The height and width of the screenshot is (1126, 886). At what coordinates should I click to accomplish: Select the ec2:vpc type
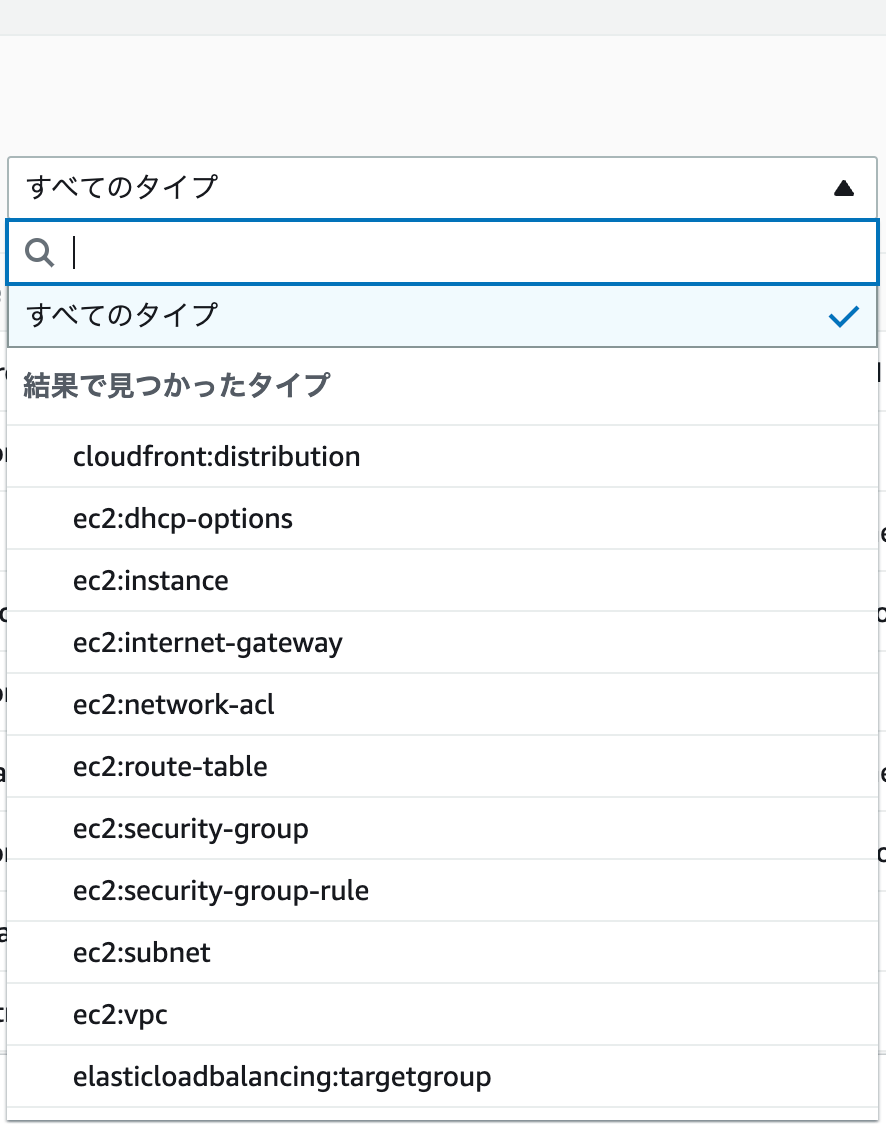click(x=442, y=1015)
